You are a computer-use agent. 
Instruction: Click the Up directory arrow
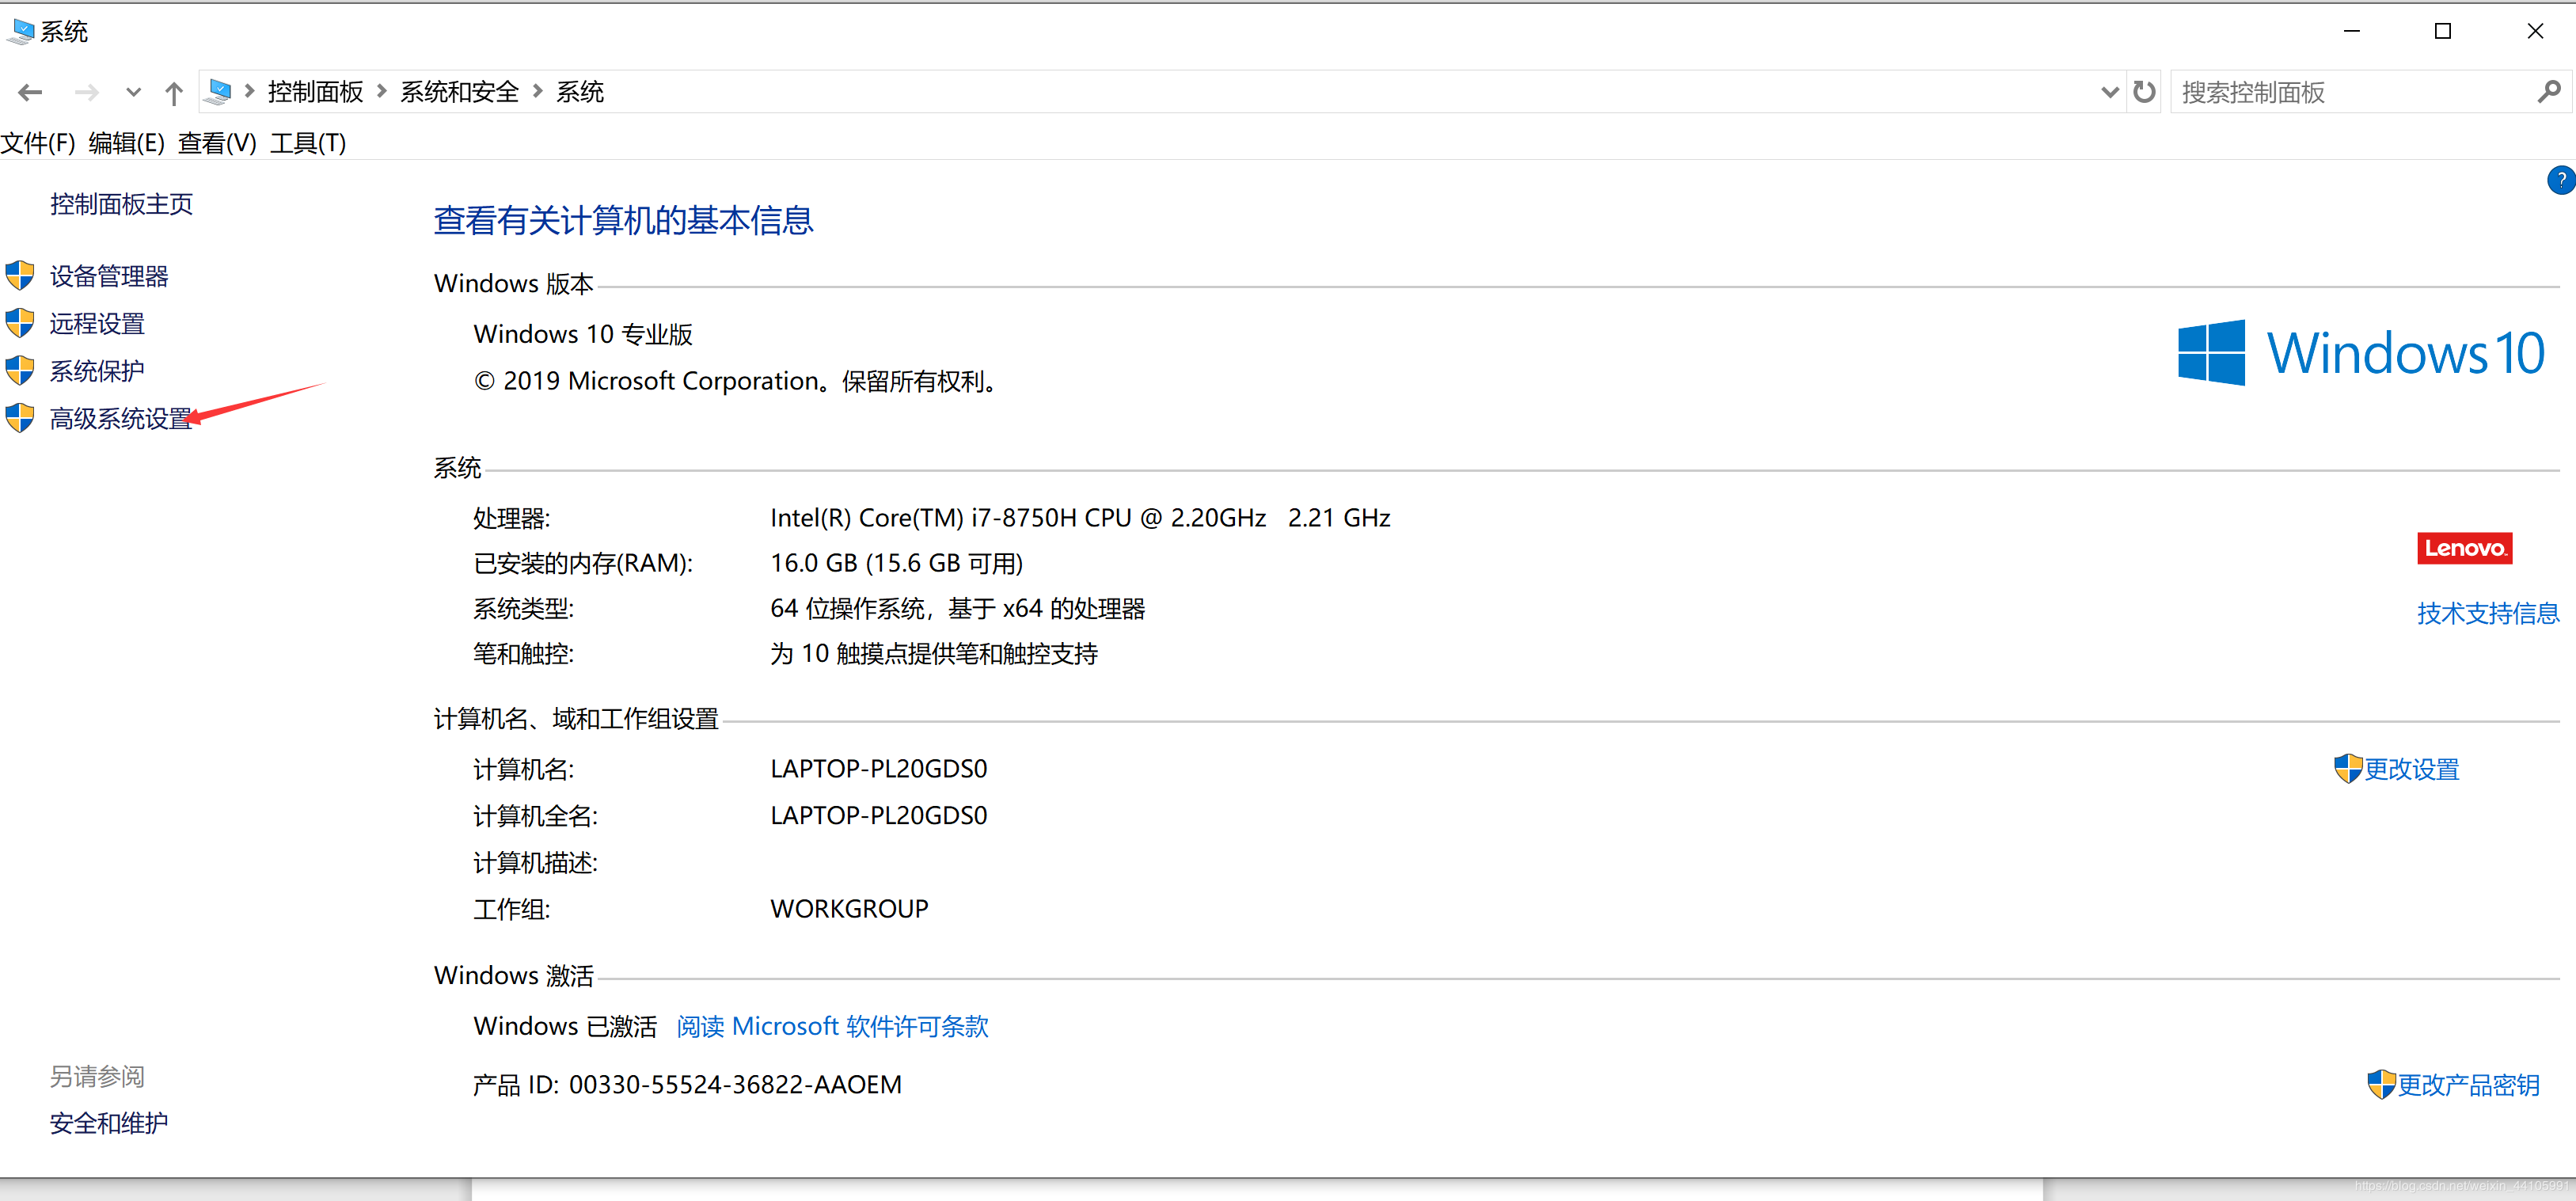(x=174, y=93)
